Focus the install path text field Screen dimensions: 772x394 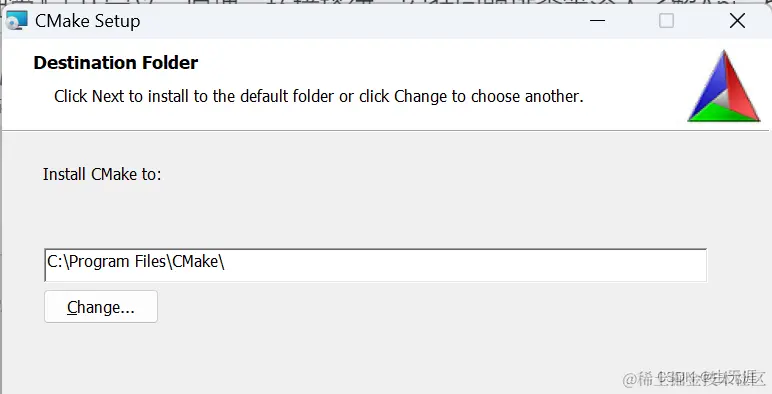click(376, 265)
